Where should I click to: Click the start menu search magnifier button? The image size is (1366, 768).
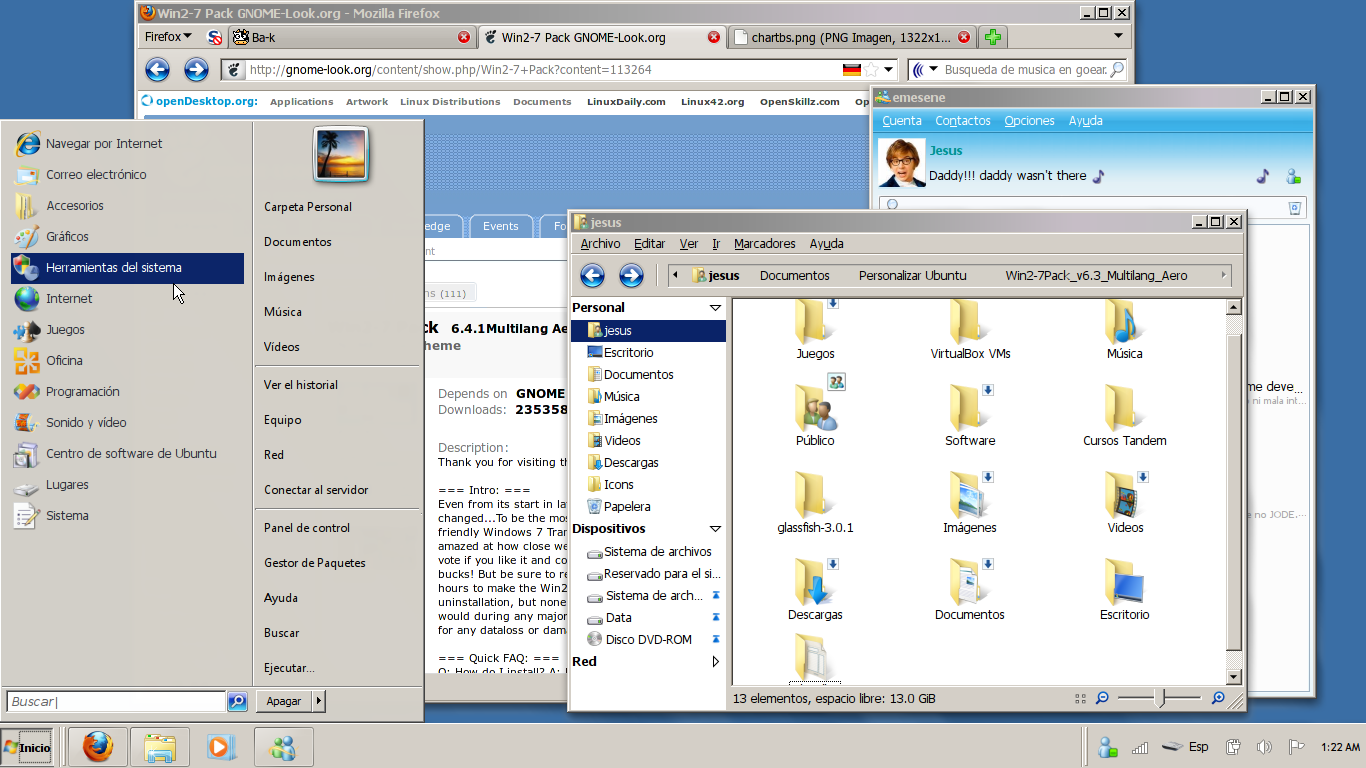237,702
